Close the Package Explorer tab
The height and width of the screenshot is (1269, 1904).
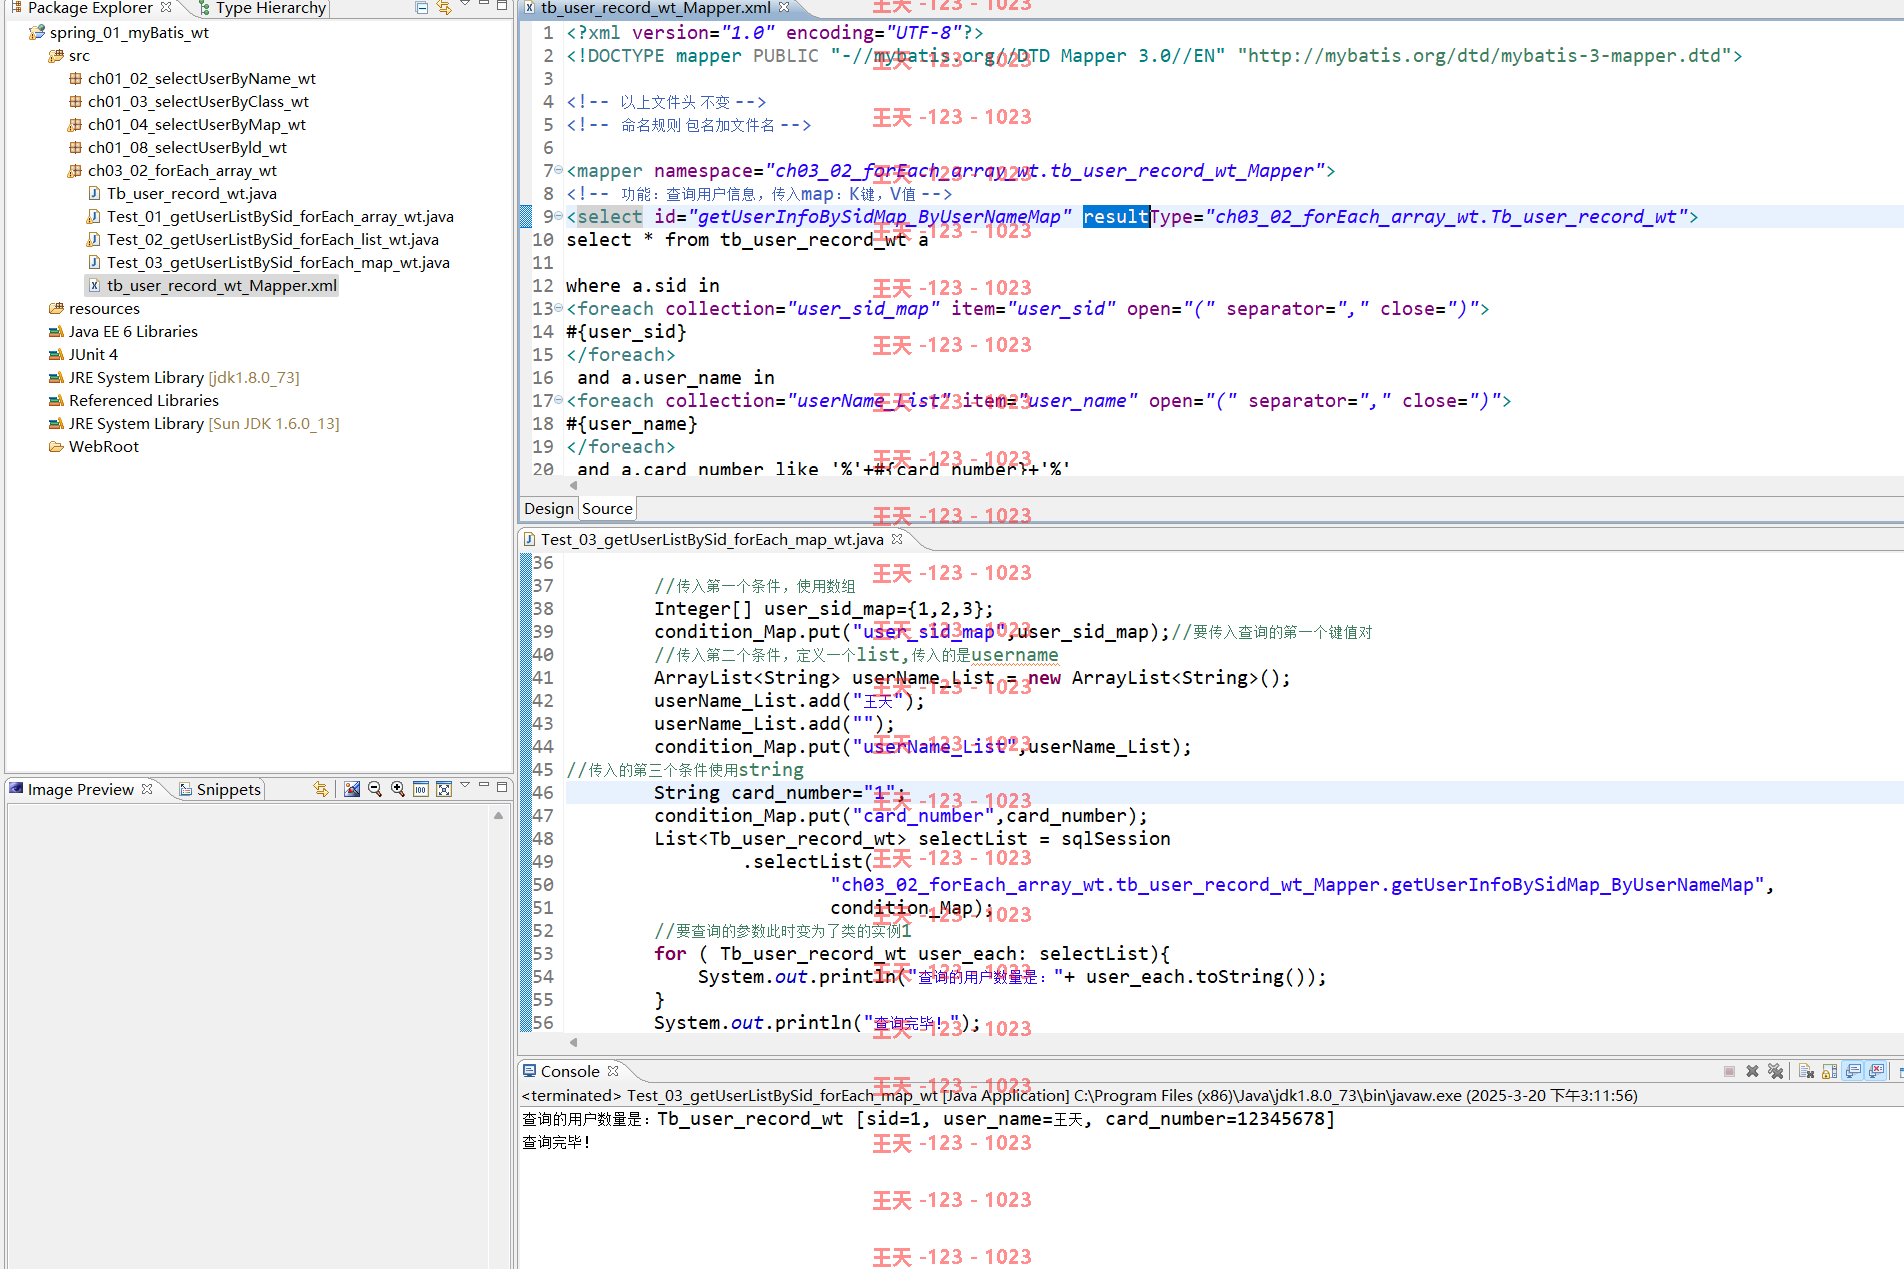tap(166, 7)
